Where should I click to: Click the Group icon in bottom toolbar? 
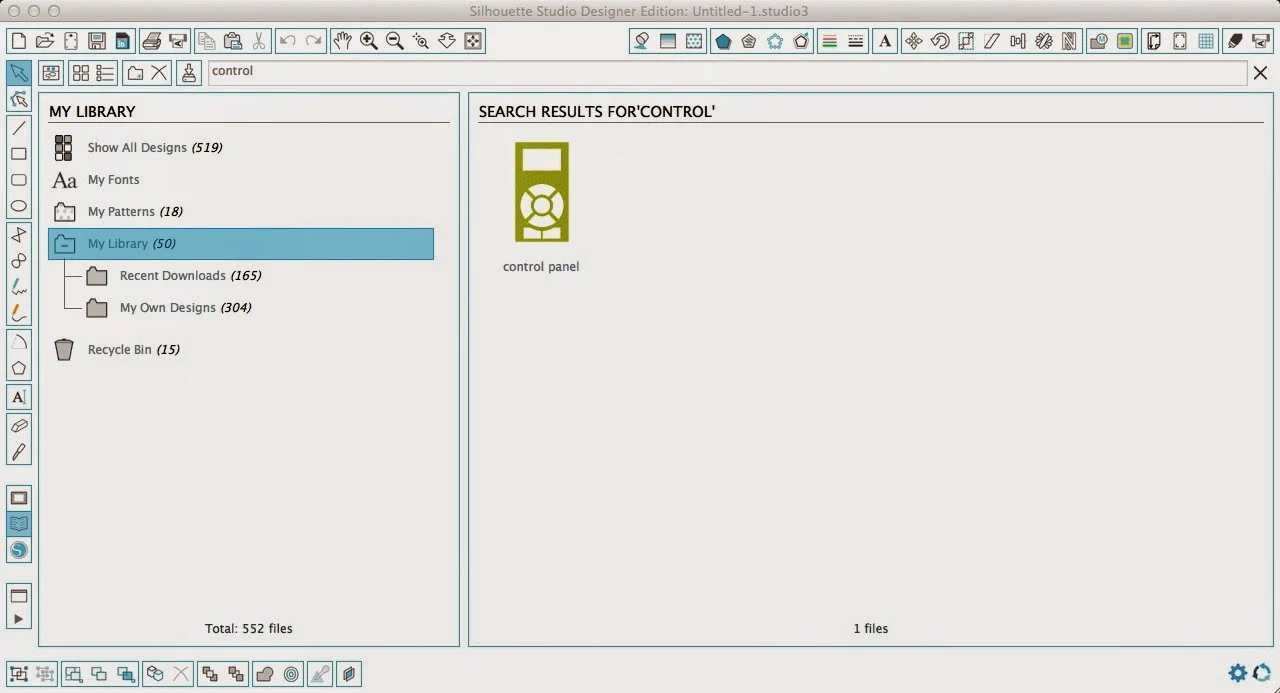pos(18,674)
